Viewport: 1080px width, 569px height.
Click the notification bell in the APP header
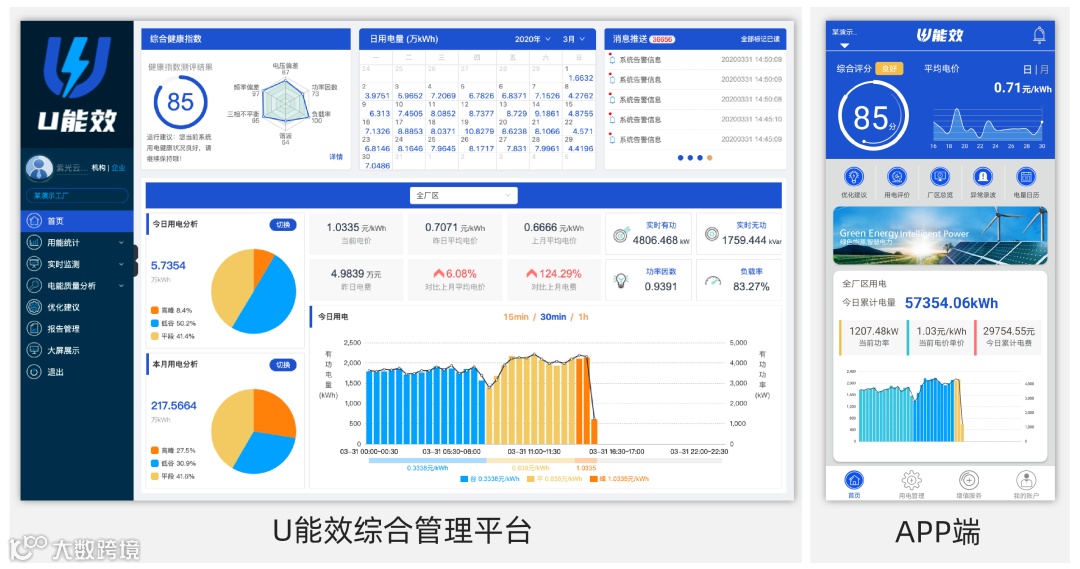(x=1039, y=35)
